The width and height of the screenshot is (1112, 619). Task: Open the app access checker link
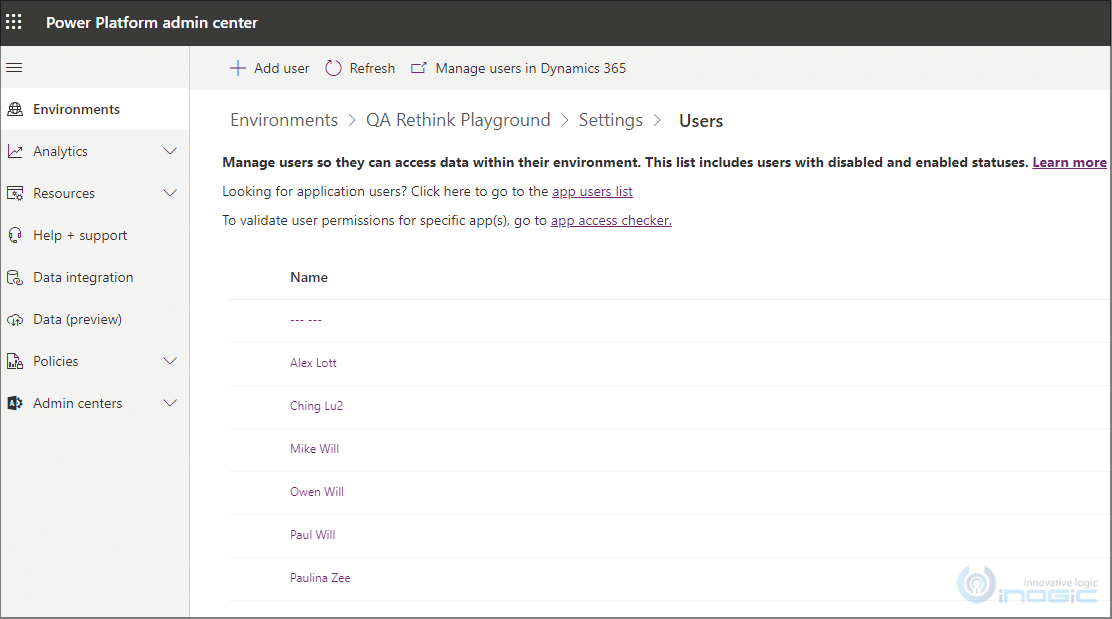click(x=611, y=221)
